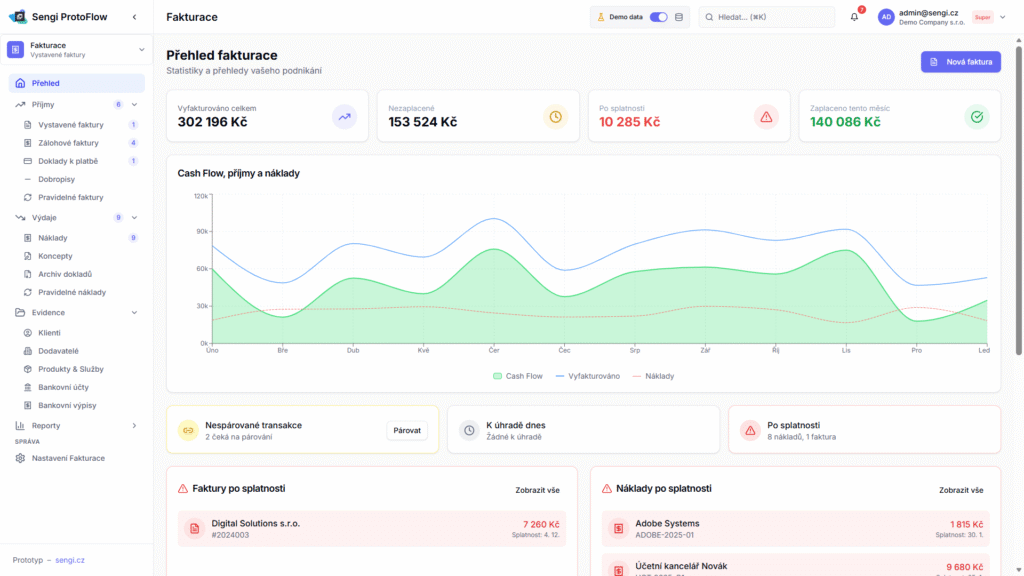Toggle Cash Flow series in chart legend
Screen dimensions: 1024x576
click(518, 376)
